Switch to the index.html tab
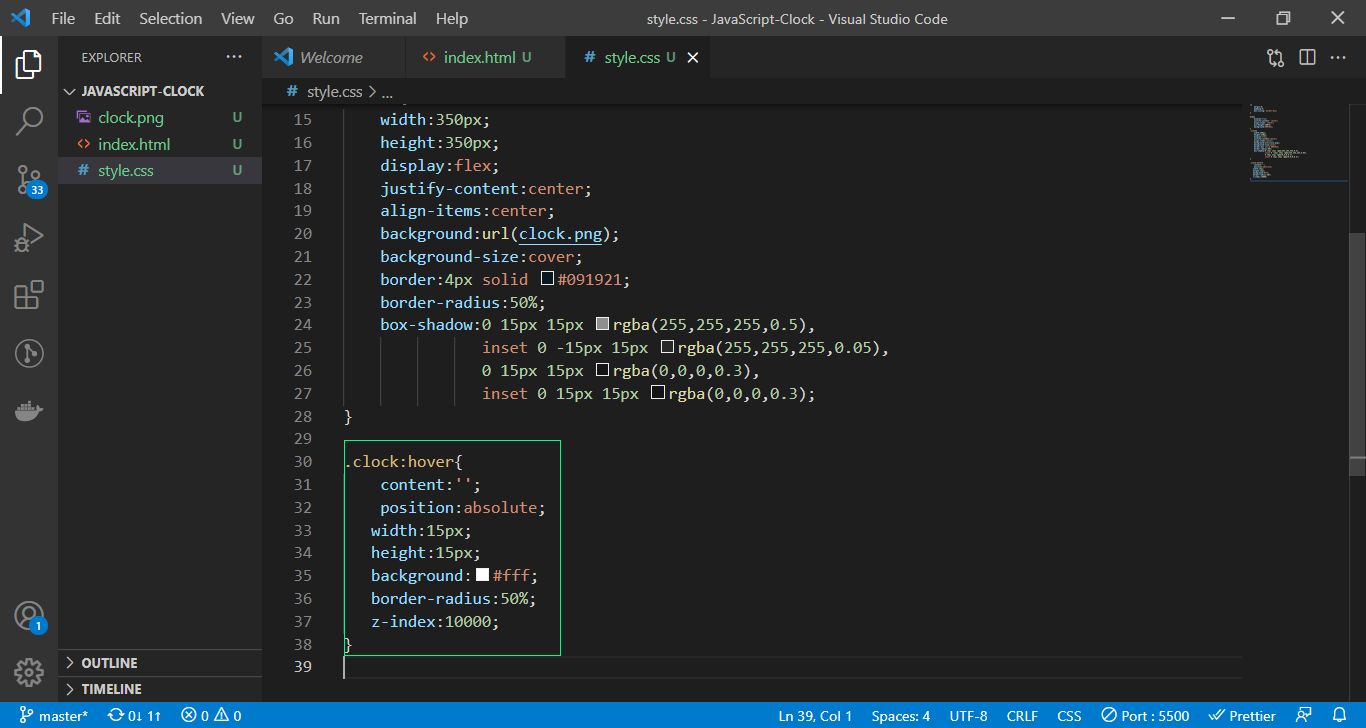1366x728 pixels. pyautogui.click(x=486, y=57)
